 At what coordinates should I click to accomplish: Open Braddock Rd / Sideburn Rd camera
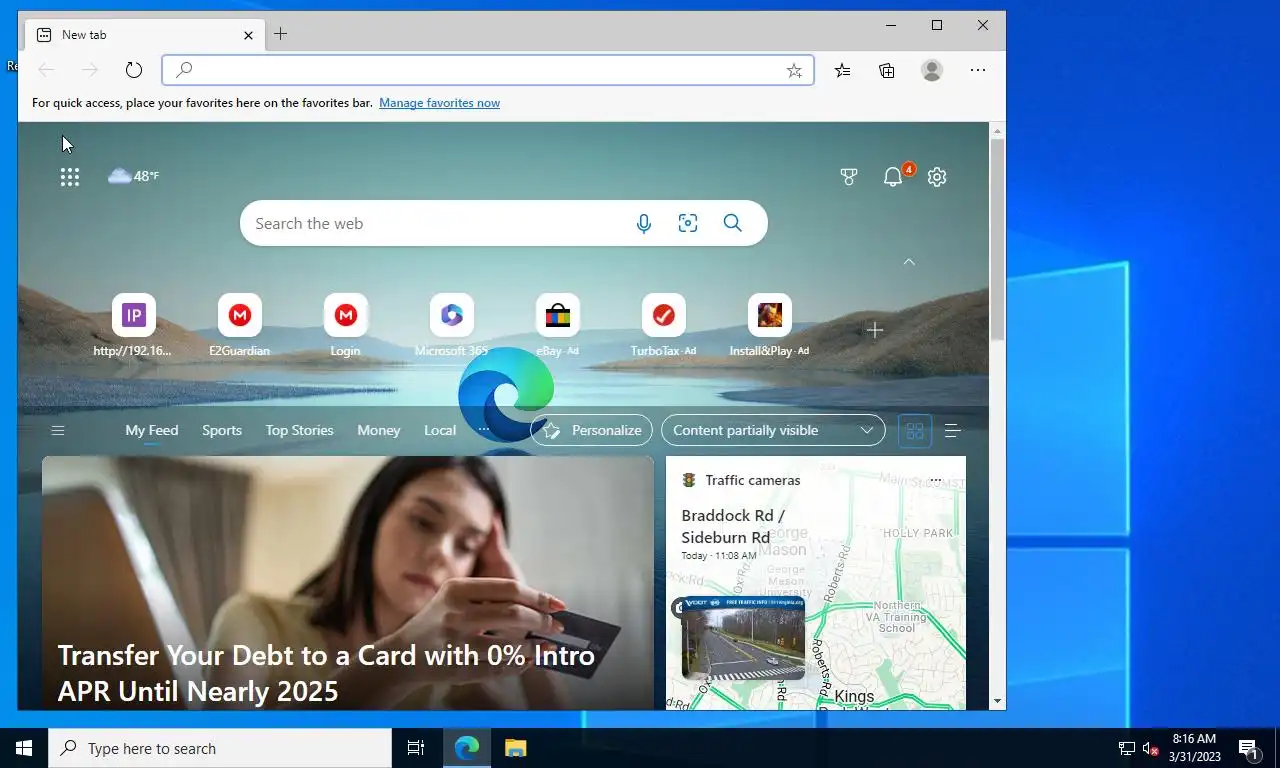coord(733,527)
